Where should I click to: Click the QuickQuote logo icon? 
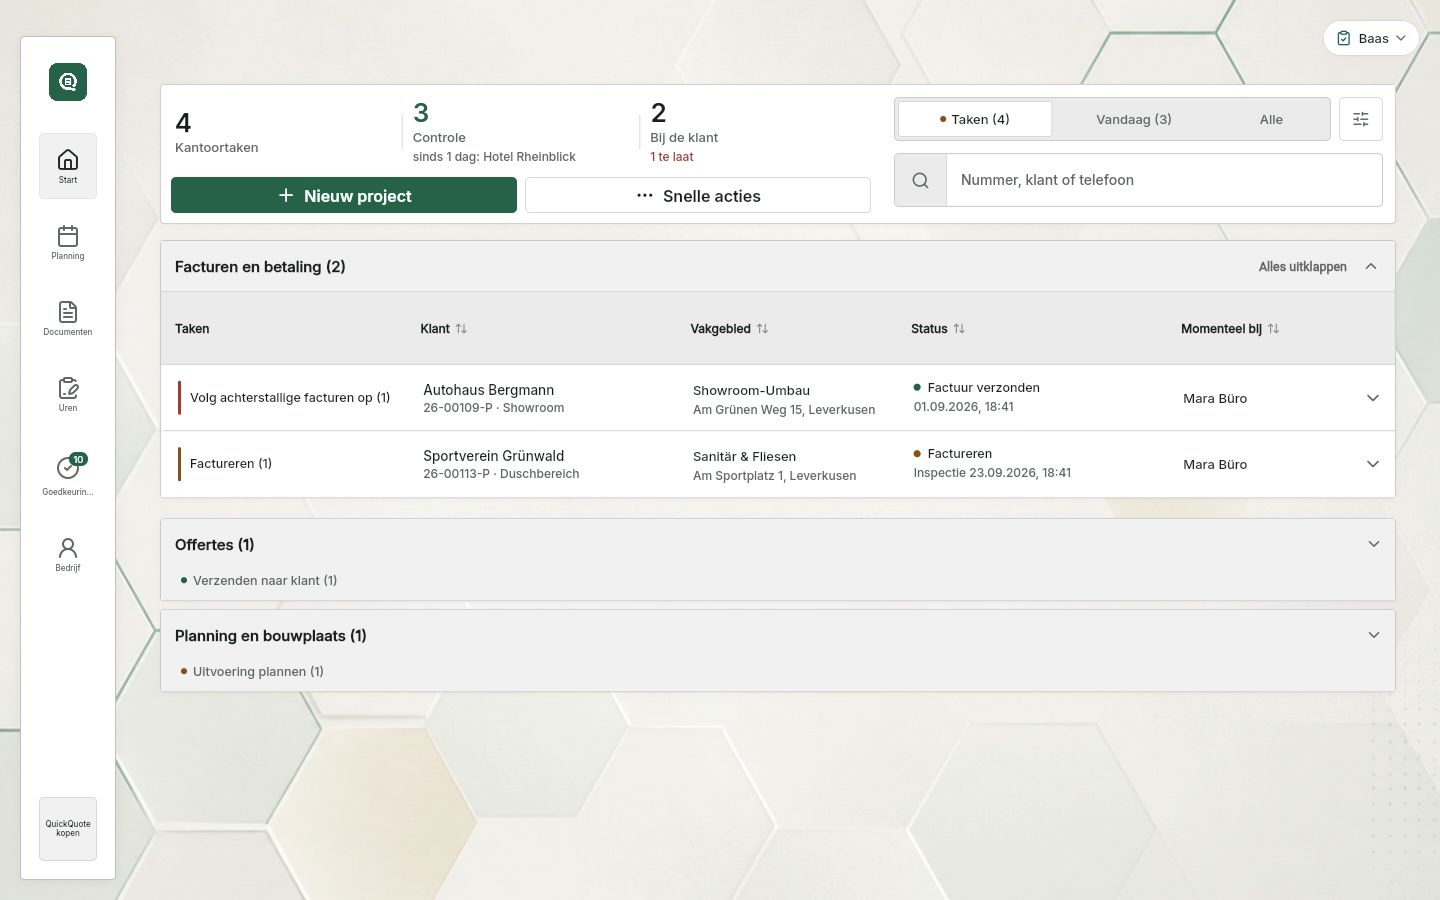pyautogui.click(x=68, y=82)
